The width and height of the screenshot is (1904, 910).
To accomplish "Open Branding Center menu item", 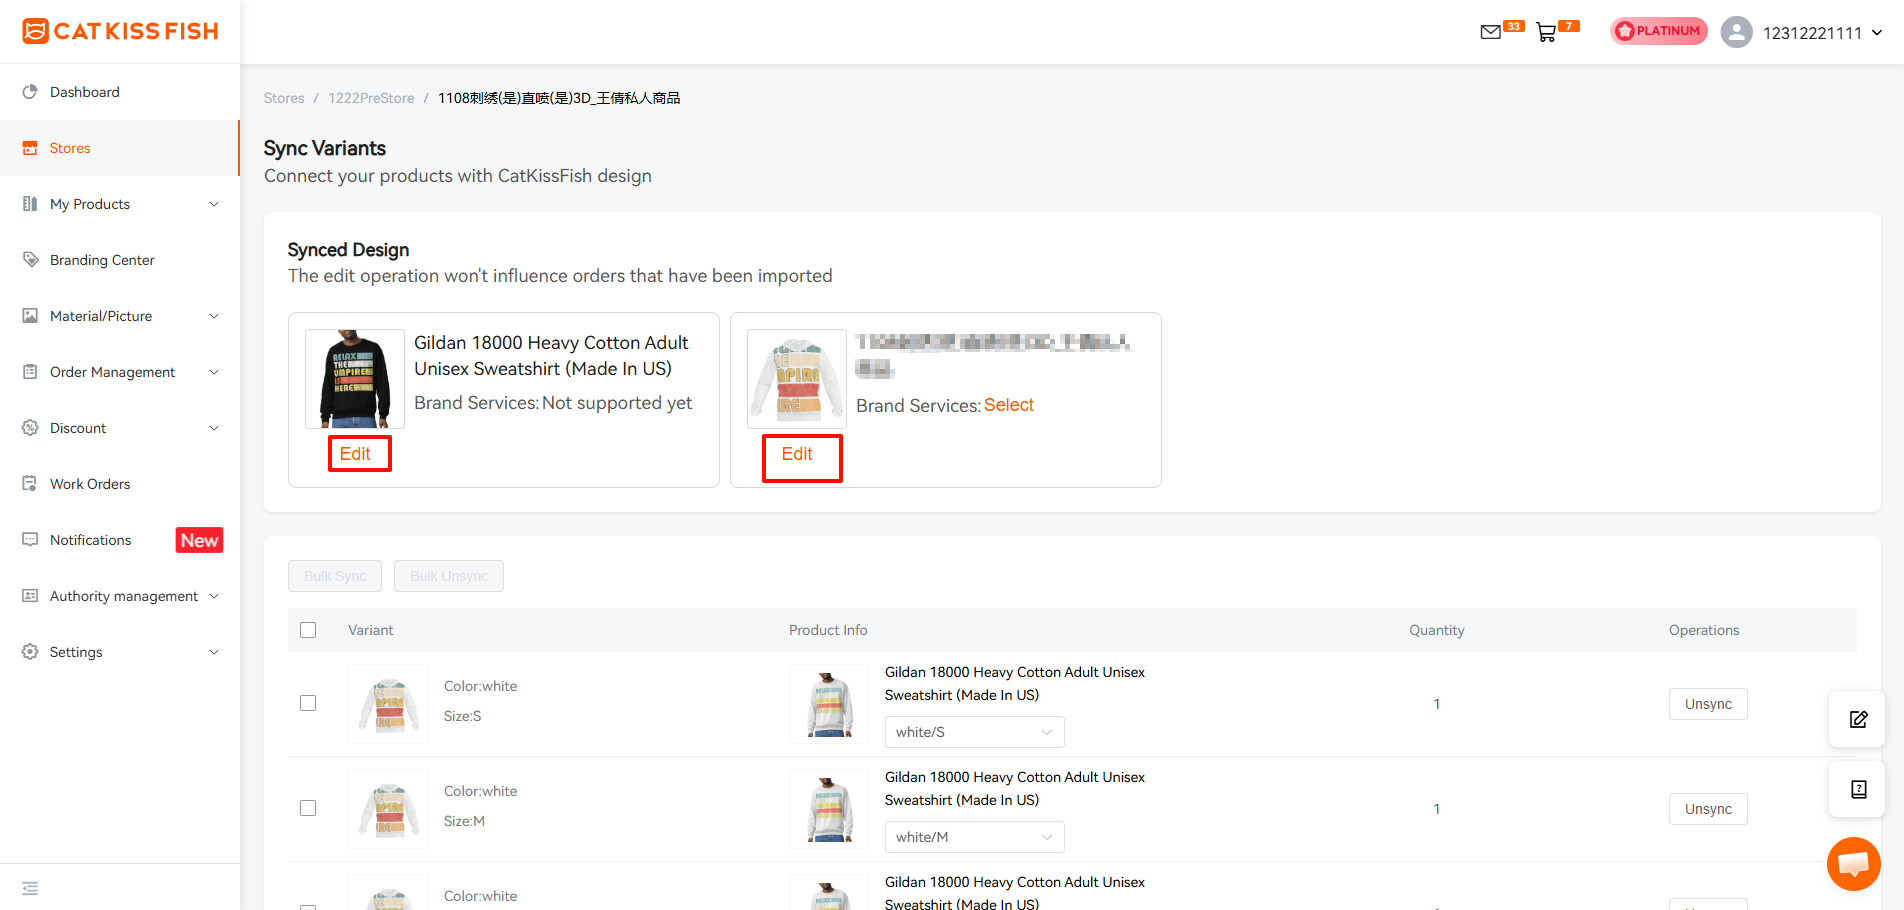I will click(120, 260).
